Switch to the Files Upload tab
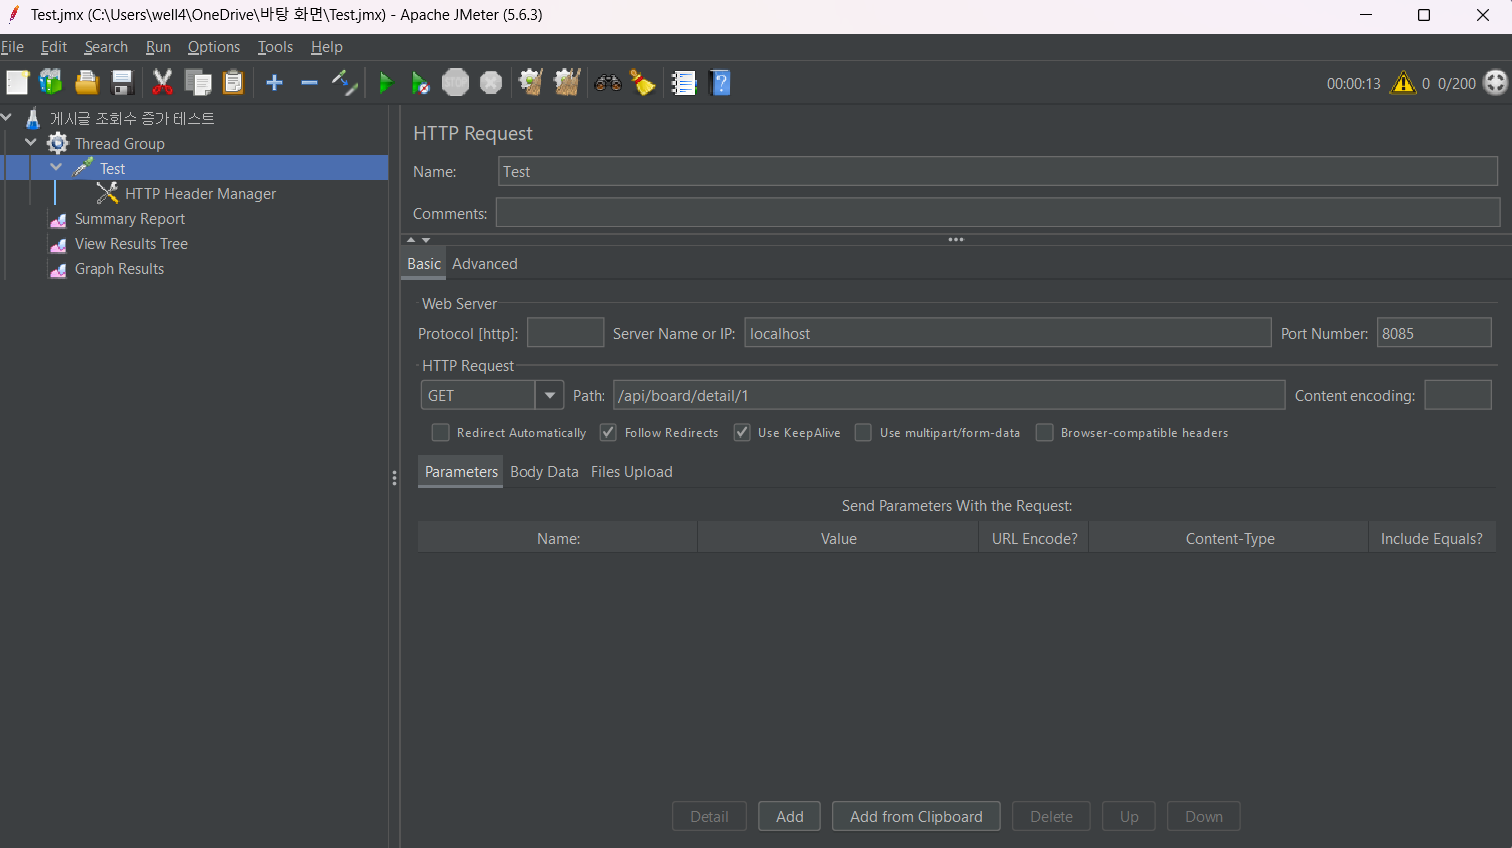The height and width of the screenshot is (848, 1512). 632,472
